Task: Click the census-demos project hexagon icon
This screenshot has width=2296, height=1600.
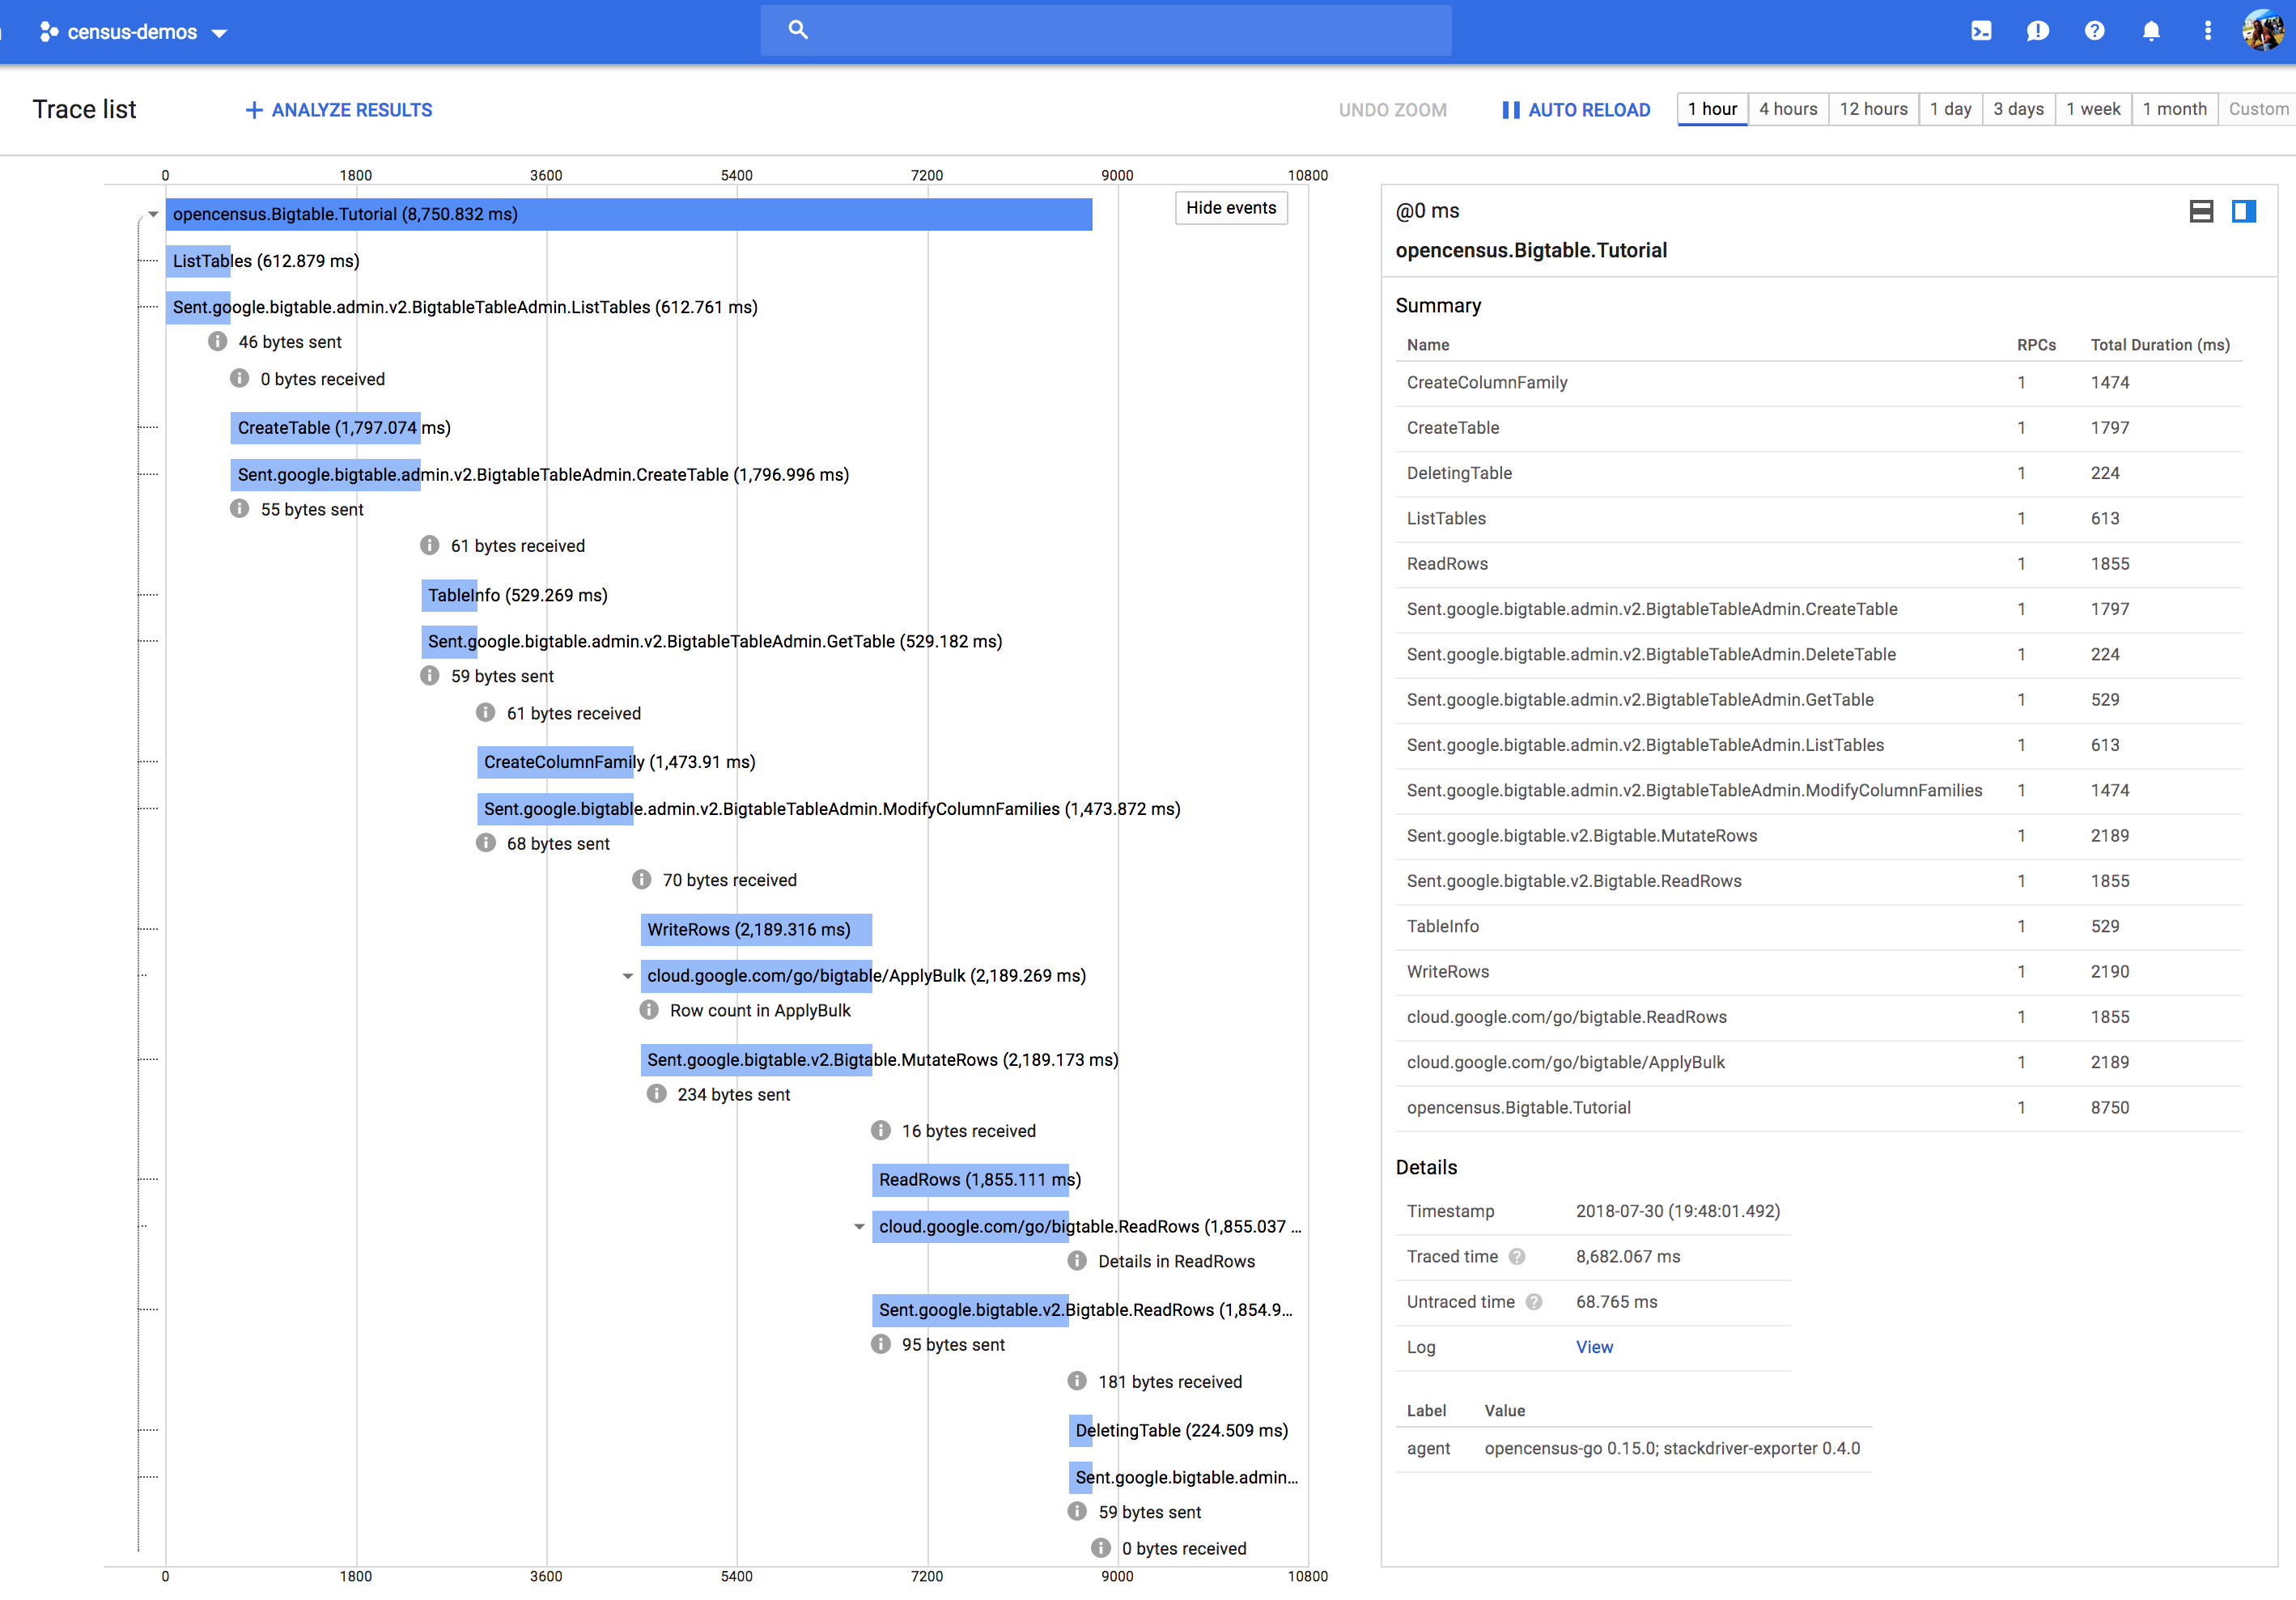Action: click(x=49, y=32)
